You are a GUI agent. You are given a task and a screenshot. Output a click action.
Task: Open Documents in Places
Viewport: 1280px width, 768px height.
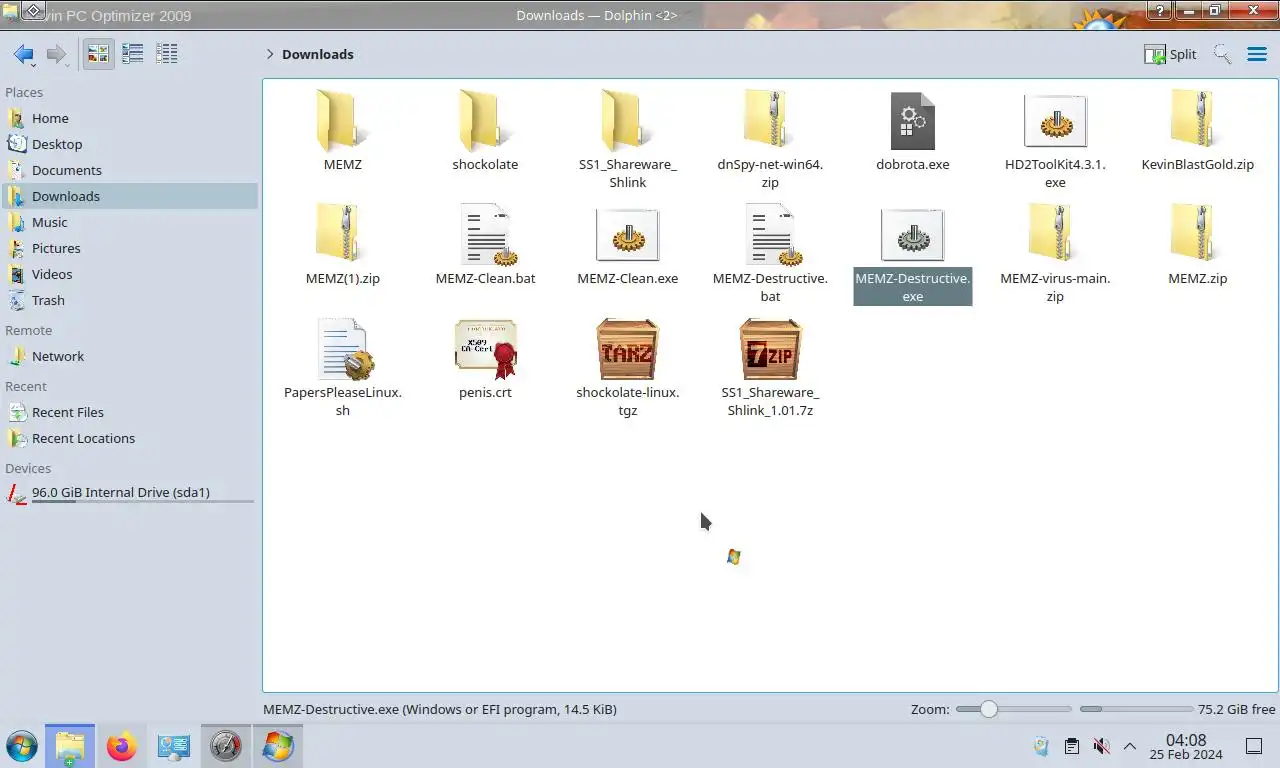(130, 170)
